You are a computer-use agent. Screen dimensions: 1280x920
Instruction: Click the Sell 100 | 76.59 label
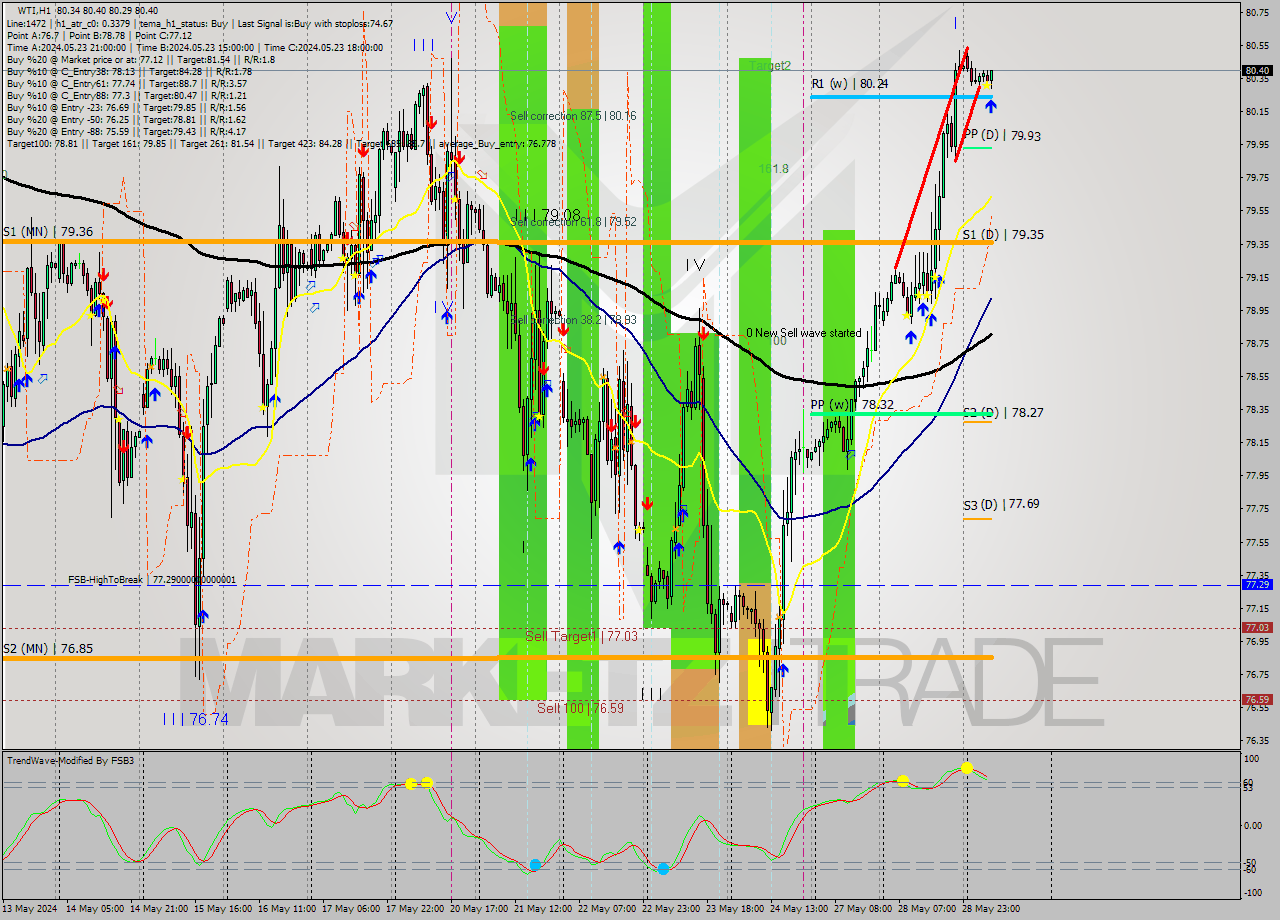(580, 707)
